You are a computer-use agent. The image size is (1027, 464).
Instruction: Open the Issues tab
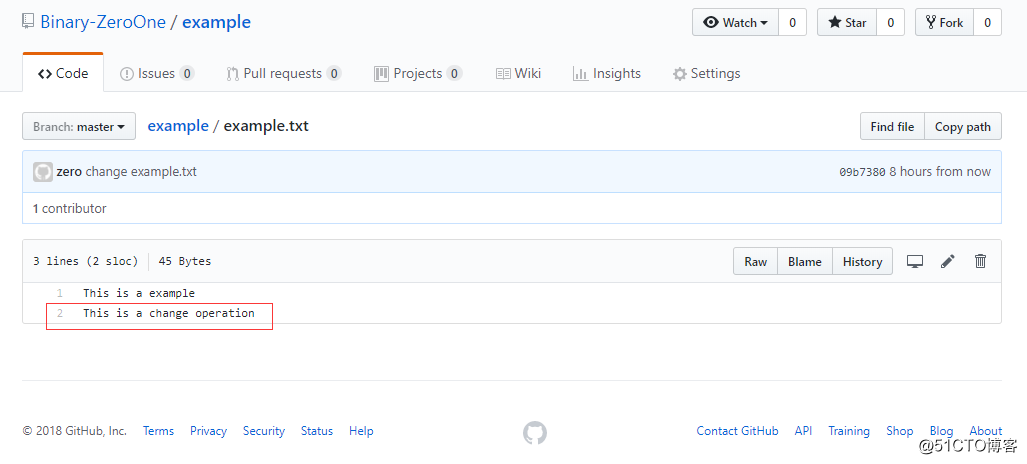(157, 73)
